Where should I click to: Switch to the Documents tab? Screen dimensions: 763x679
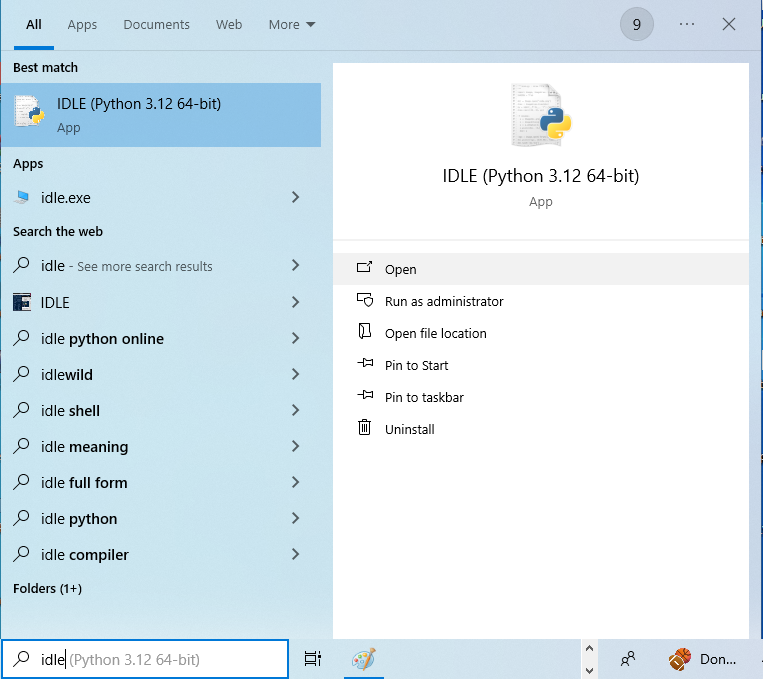(x=156, y=24)
